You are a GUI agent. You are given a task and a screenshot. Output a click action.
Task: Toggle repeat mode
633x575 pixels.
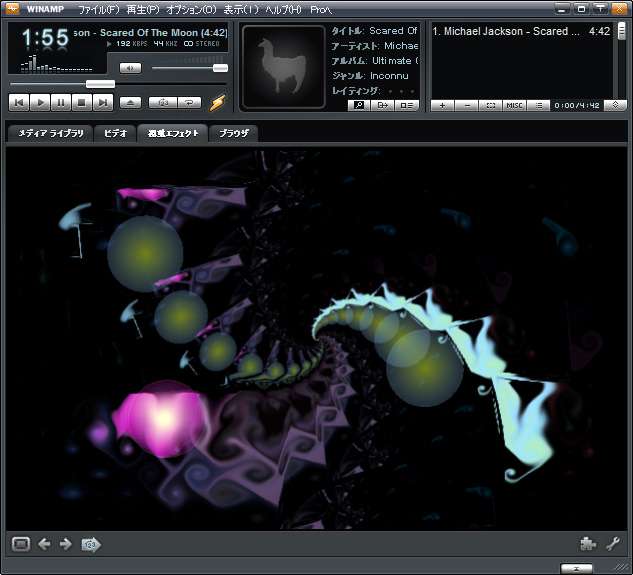point(189,103)
